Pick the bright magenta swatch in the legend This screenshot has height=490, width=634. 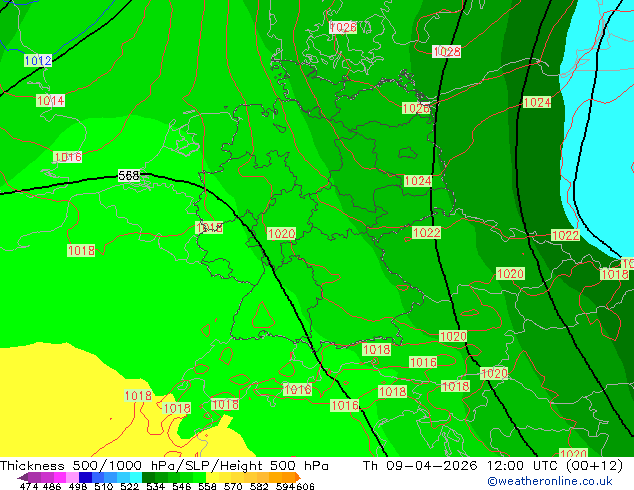point(60,477)
